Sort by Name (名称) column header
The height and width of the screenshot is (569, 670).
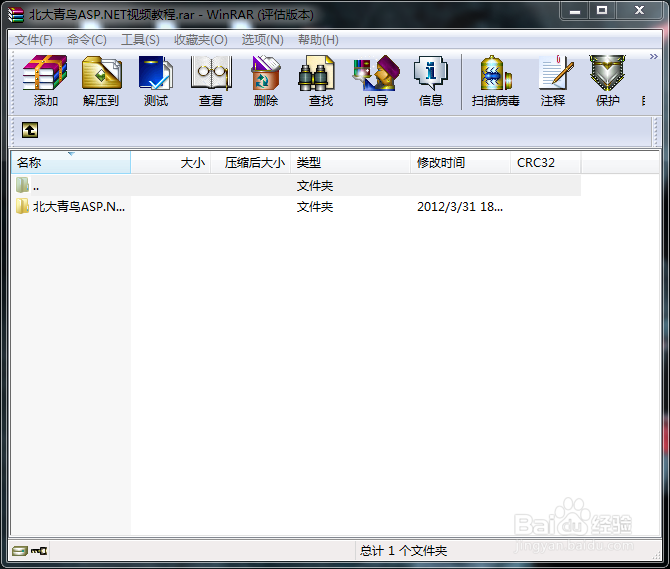pyautogui.click(x=71, y=162)
